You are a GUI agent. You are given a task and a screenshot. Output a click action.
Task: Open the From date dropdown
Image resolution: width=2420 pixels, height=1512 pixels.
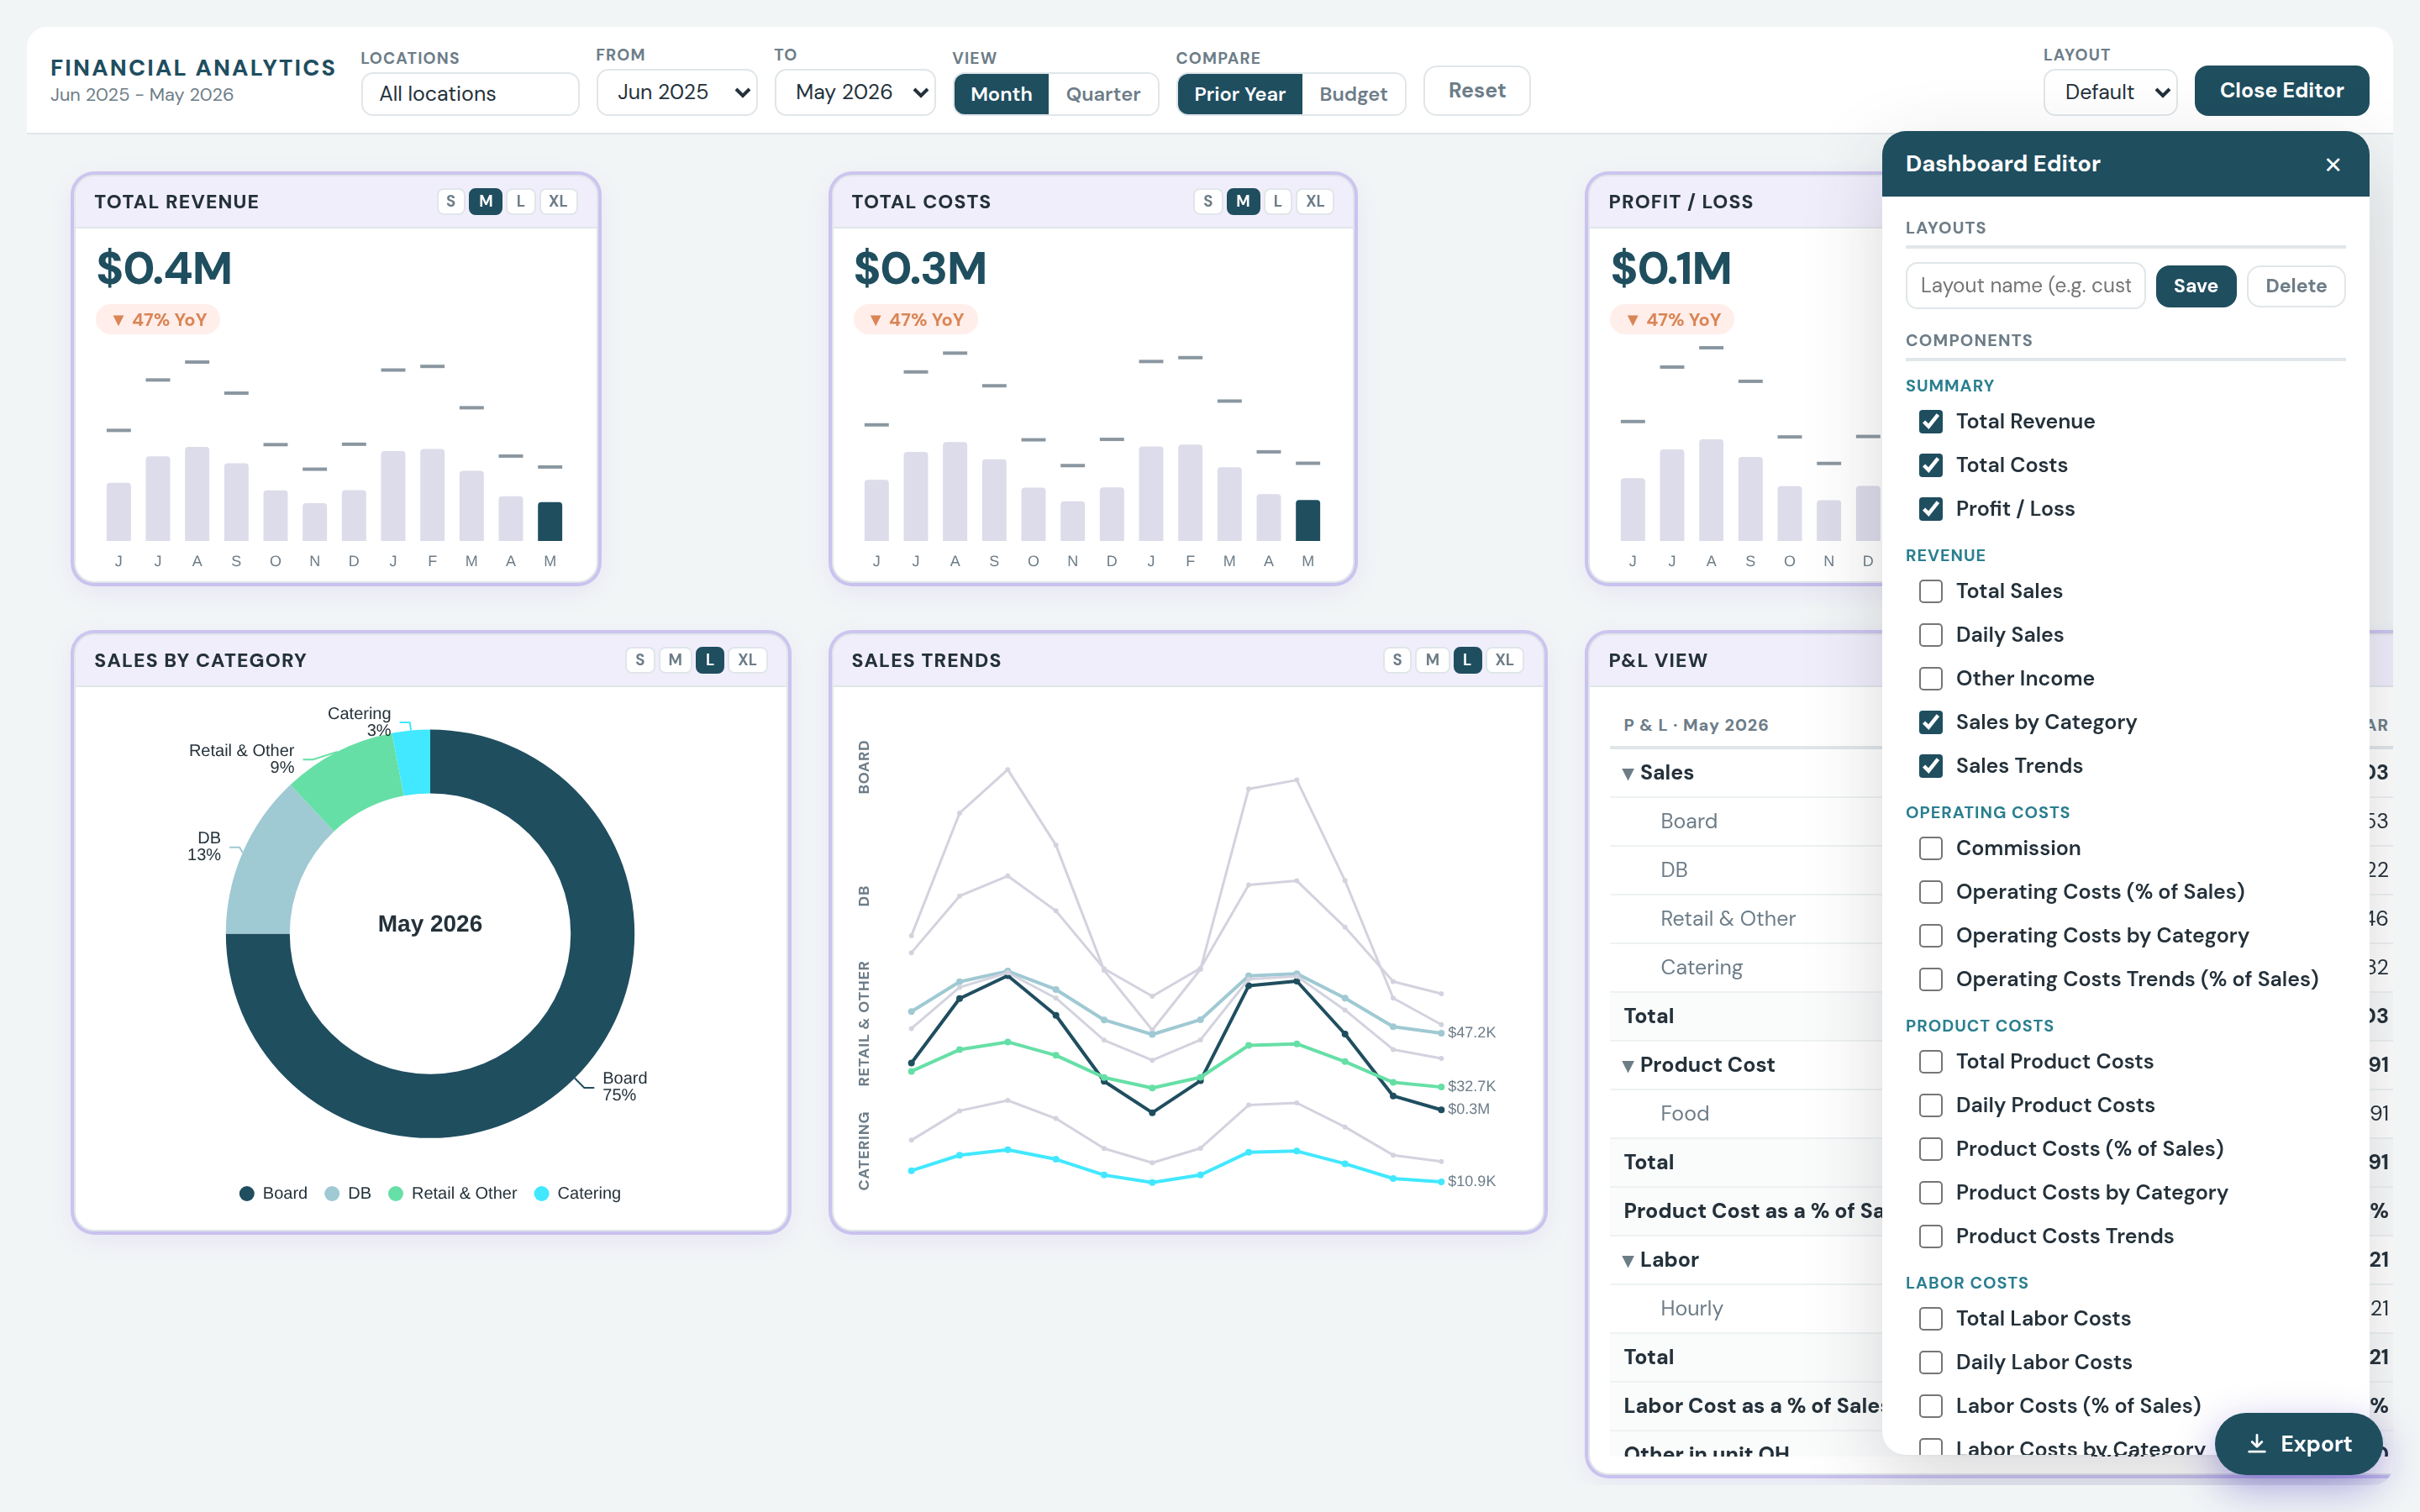(677, 92)
